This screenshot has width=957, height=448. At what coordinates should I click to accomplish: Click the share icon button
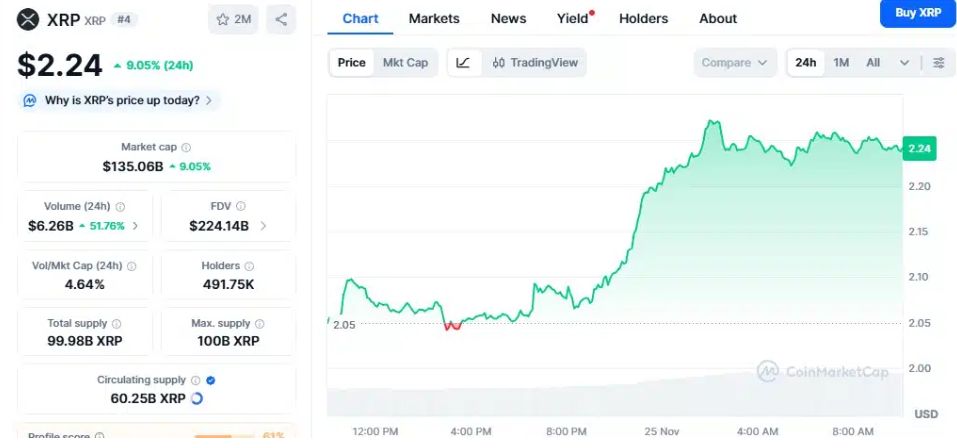[x=282, y=19]
